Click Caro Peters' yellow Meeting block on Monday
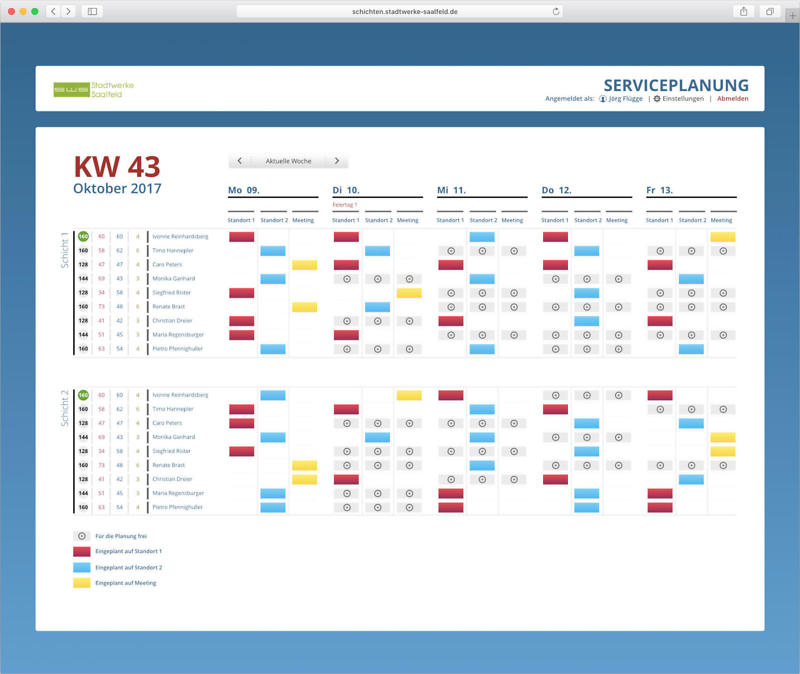The image size is (800, 674). 304,265
